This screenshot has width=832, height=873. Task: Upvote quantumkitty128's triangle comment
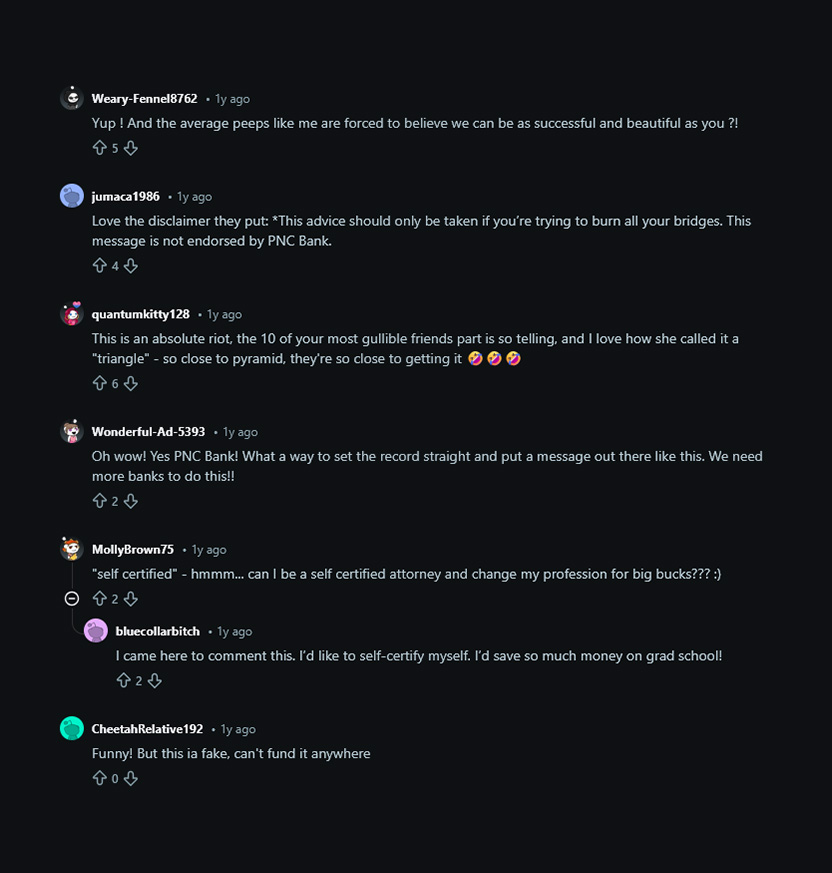pyautogui.click(x=99, y=383)
